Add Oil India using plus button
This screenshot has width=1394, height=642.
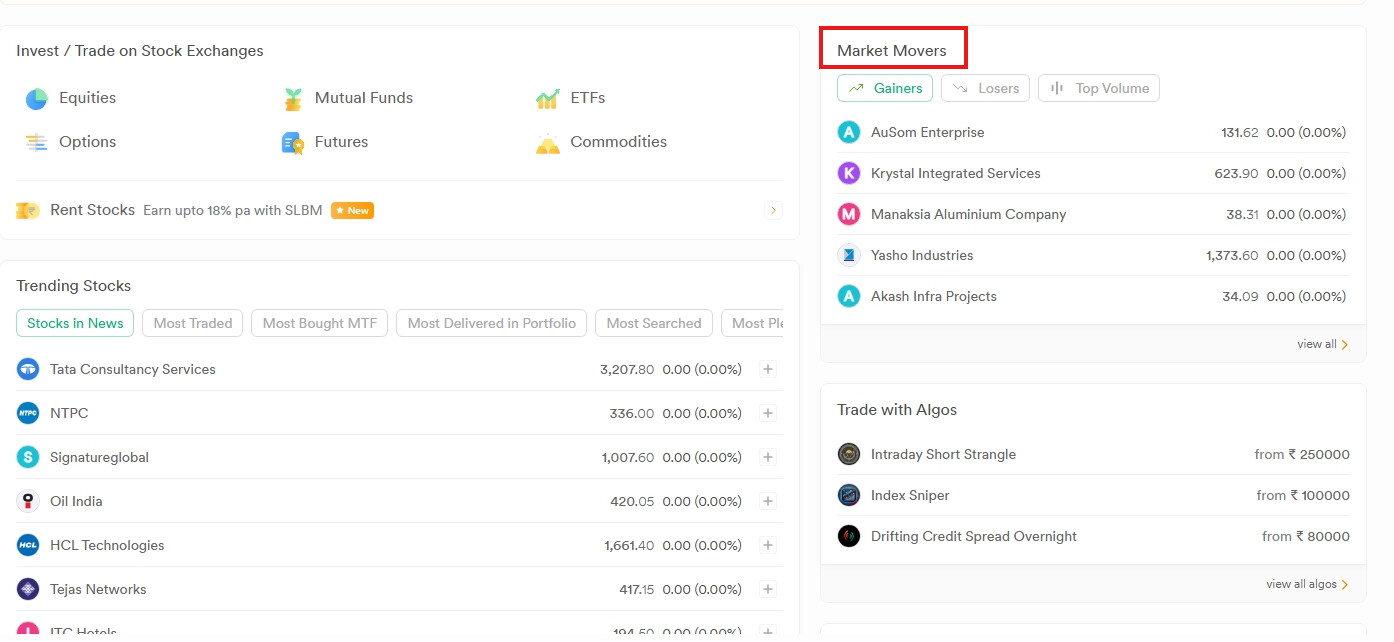[768, 502]
